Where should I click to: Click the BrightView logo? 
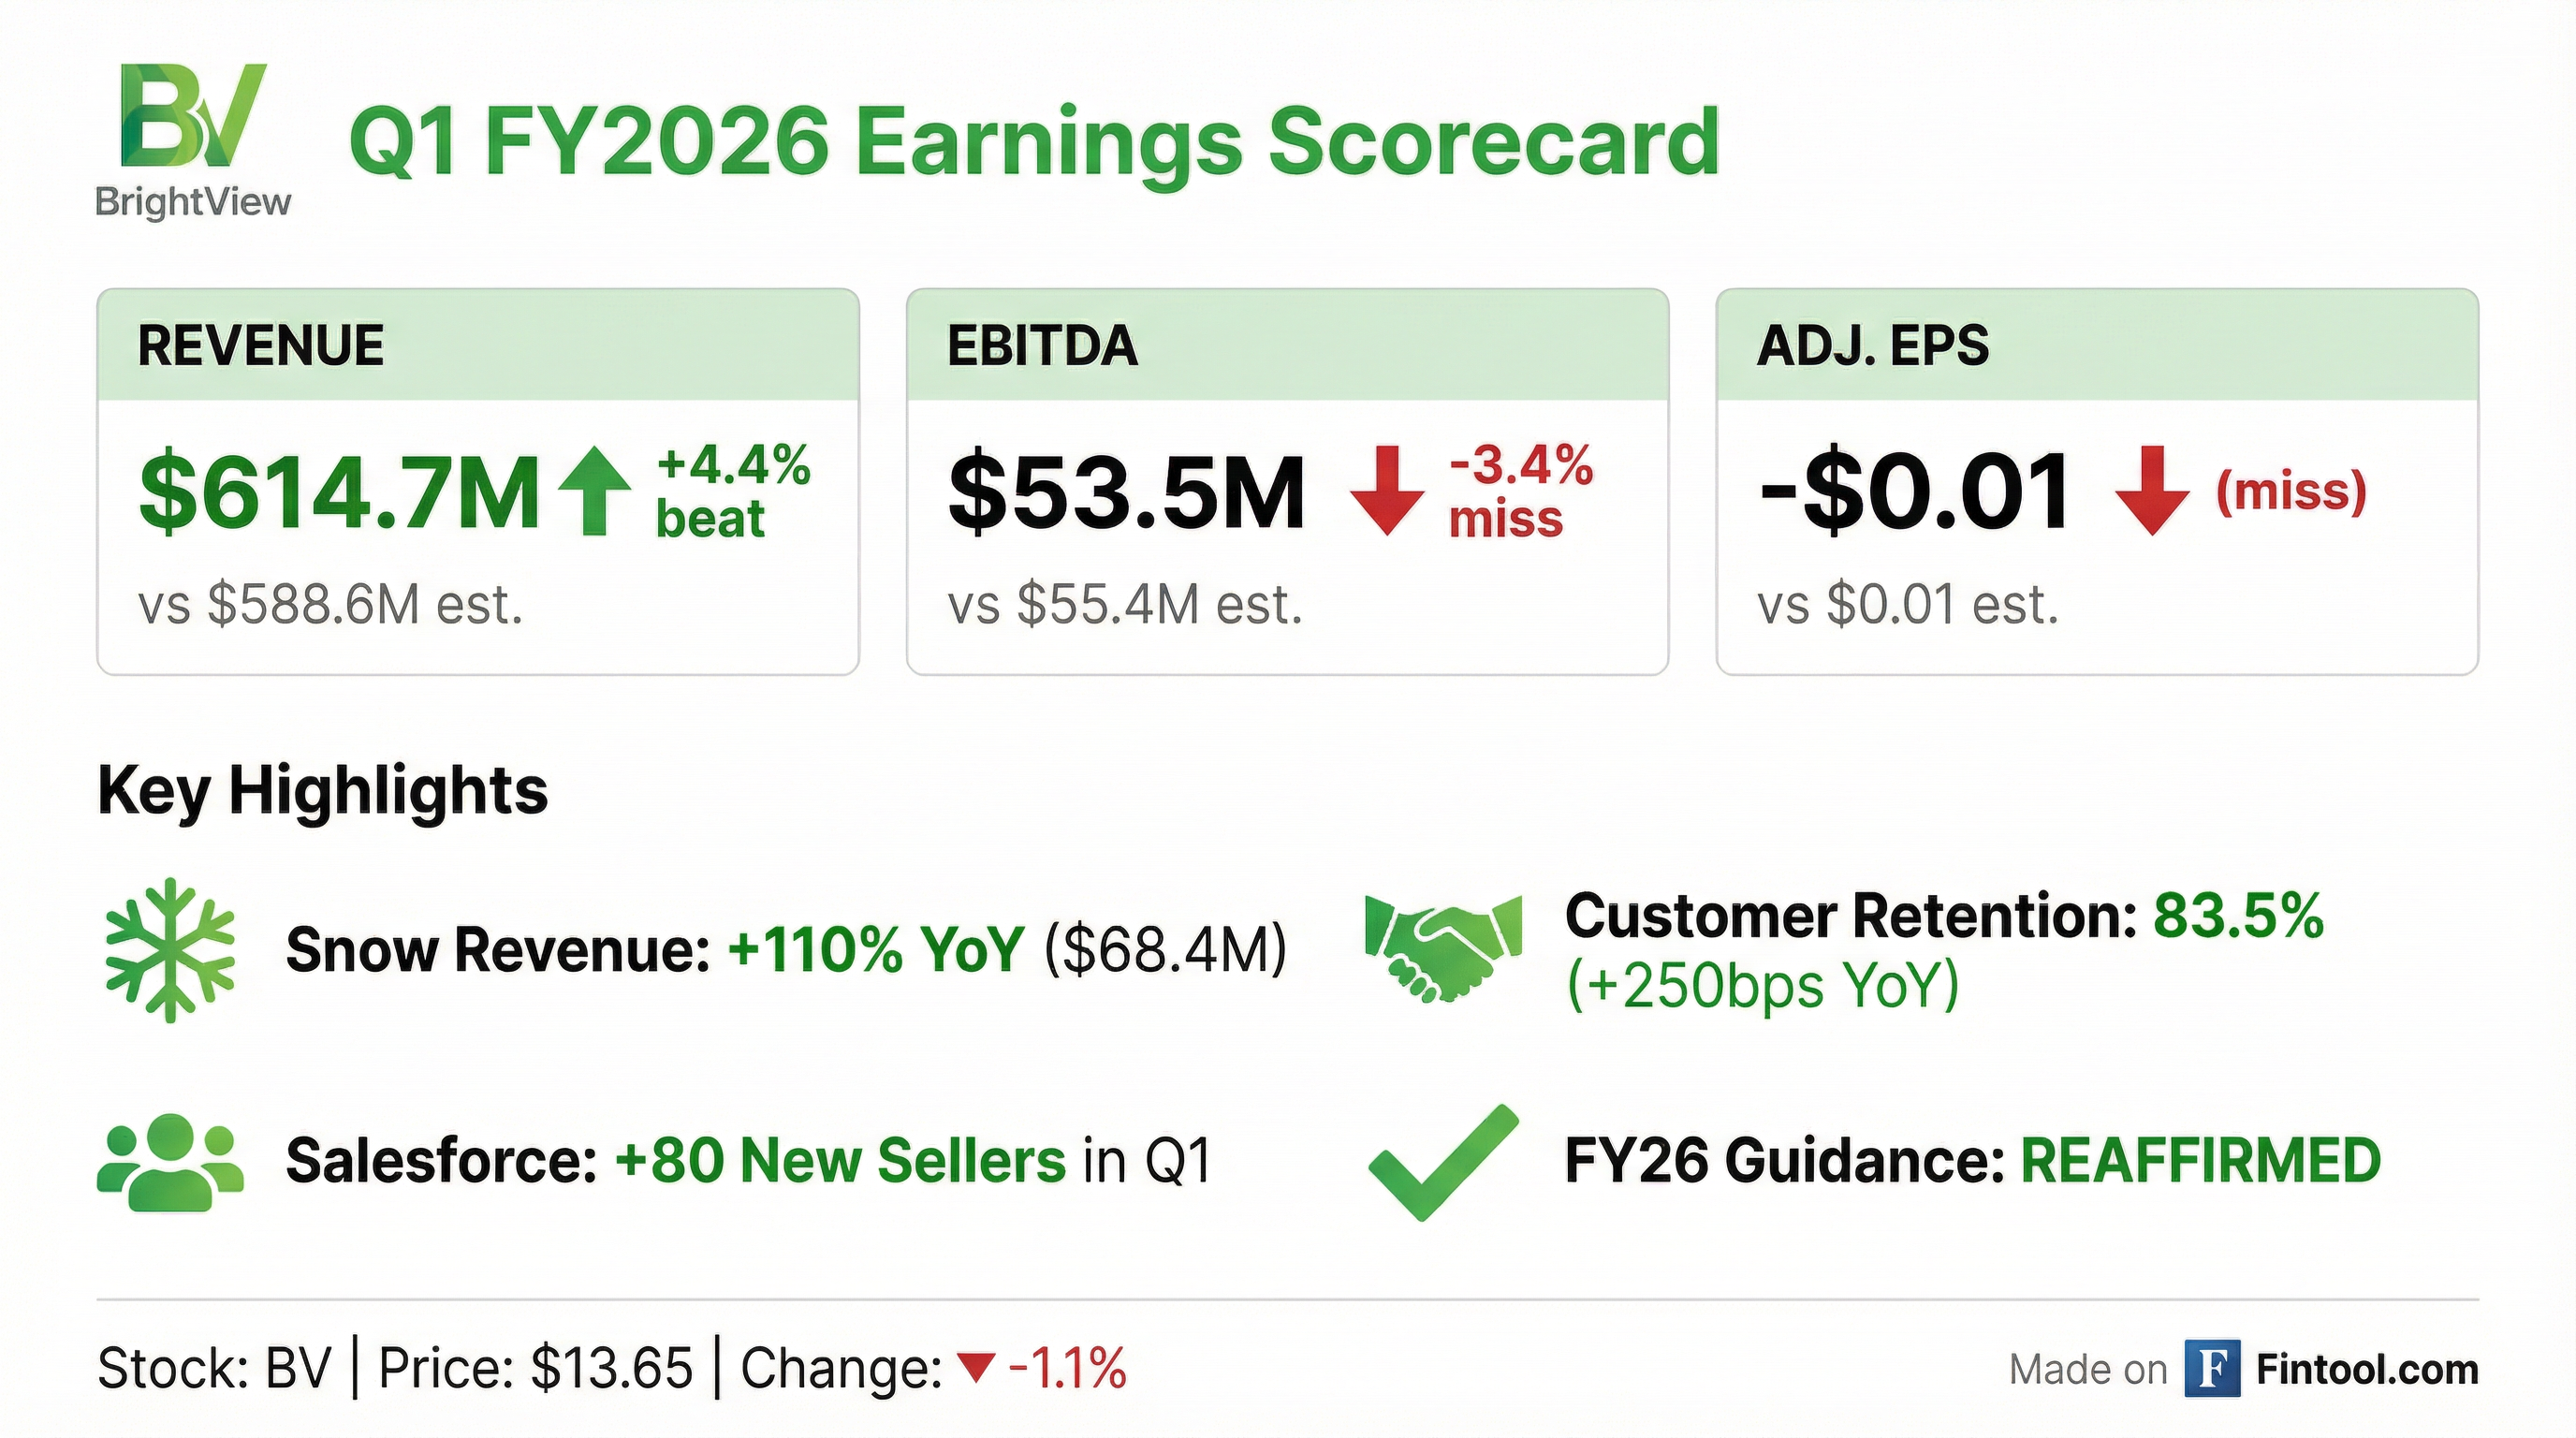click(193, 140)
